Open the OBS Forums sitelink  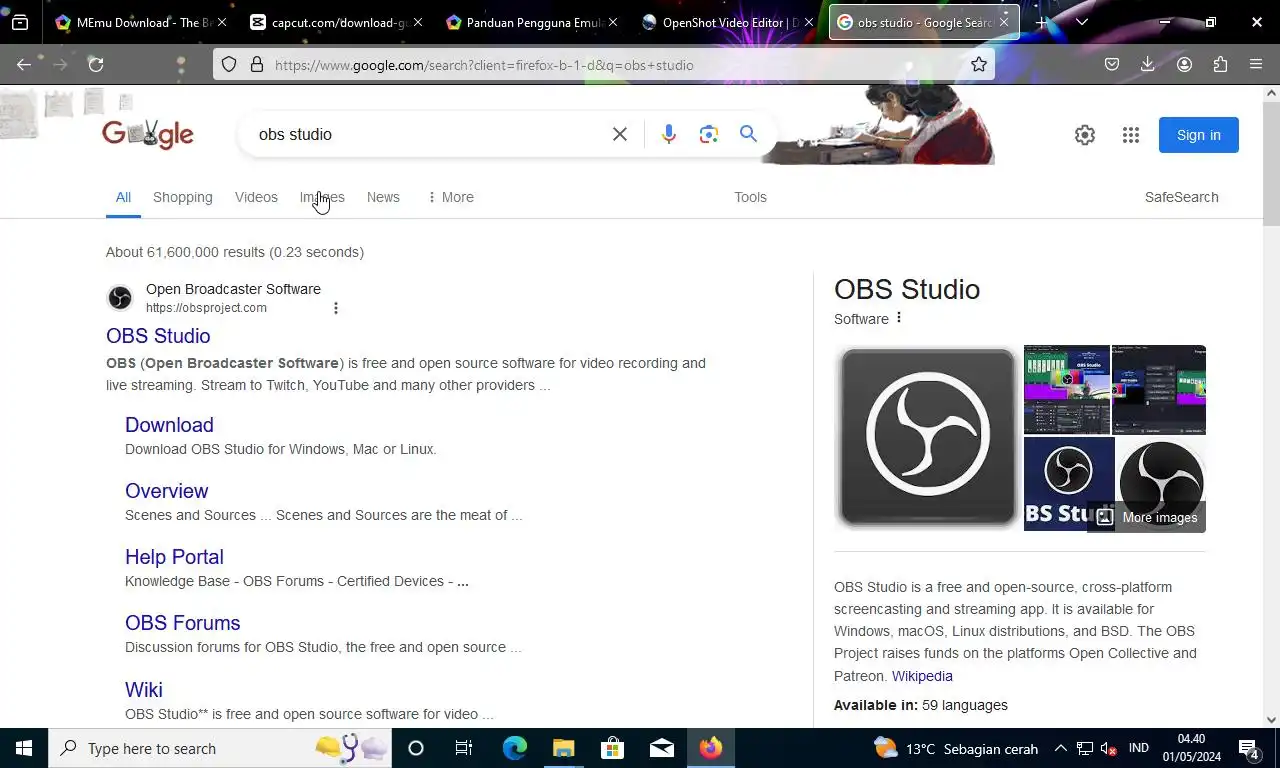pos(183,623)
